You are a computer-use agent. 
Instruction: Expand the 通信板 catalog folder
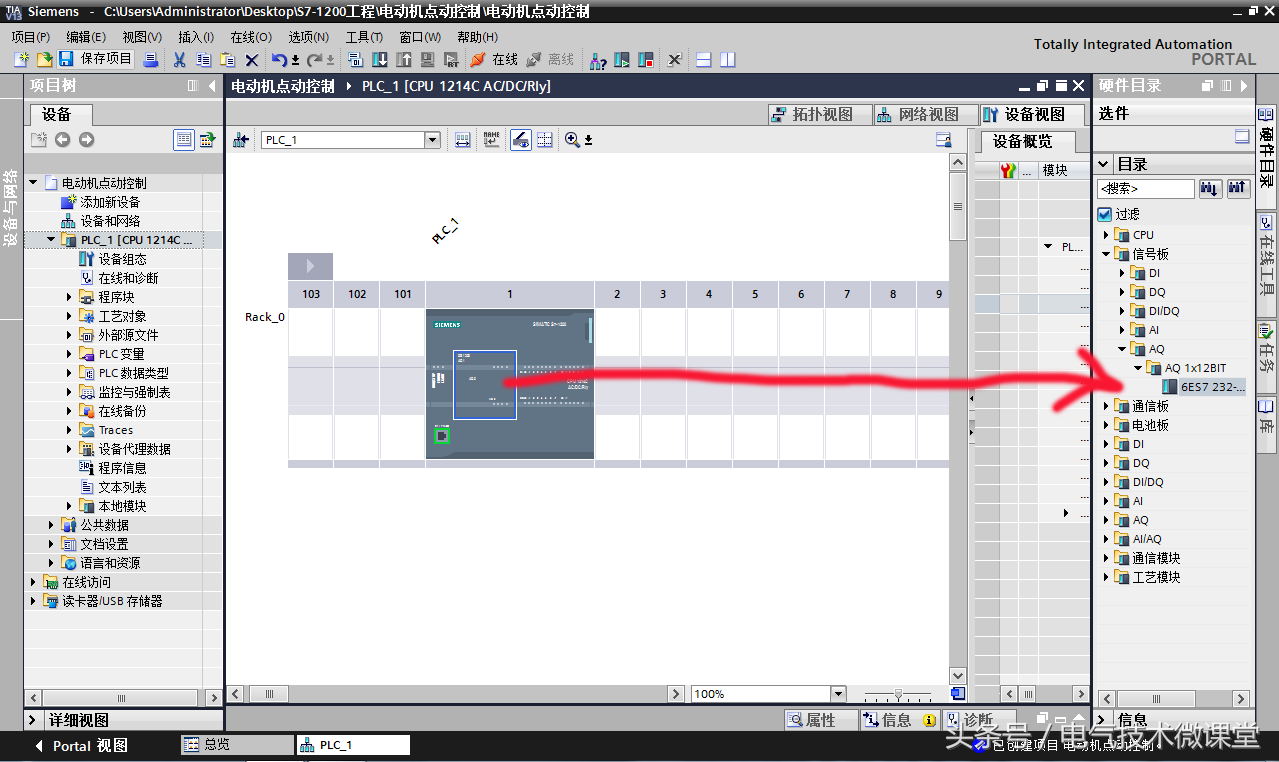(1106, 406)
